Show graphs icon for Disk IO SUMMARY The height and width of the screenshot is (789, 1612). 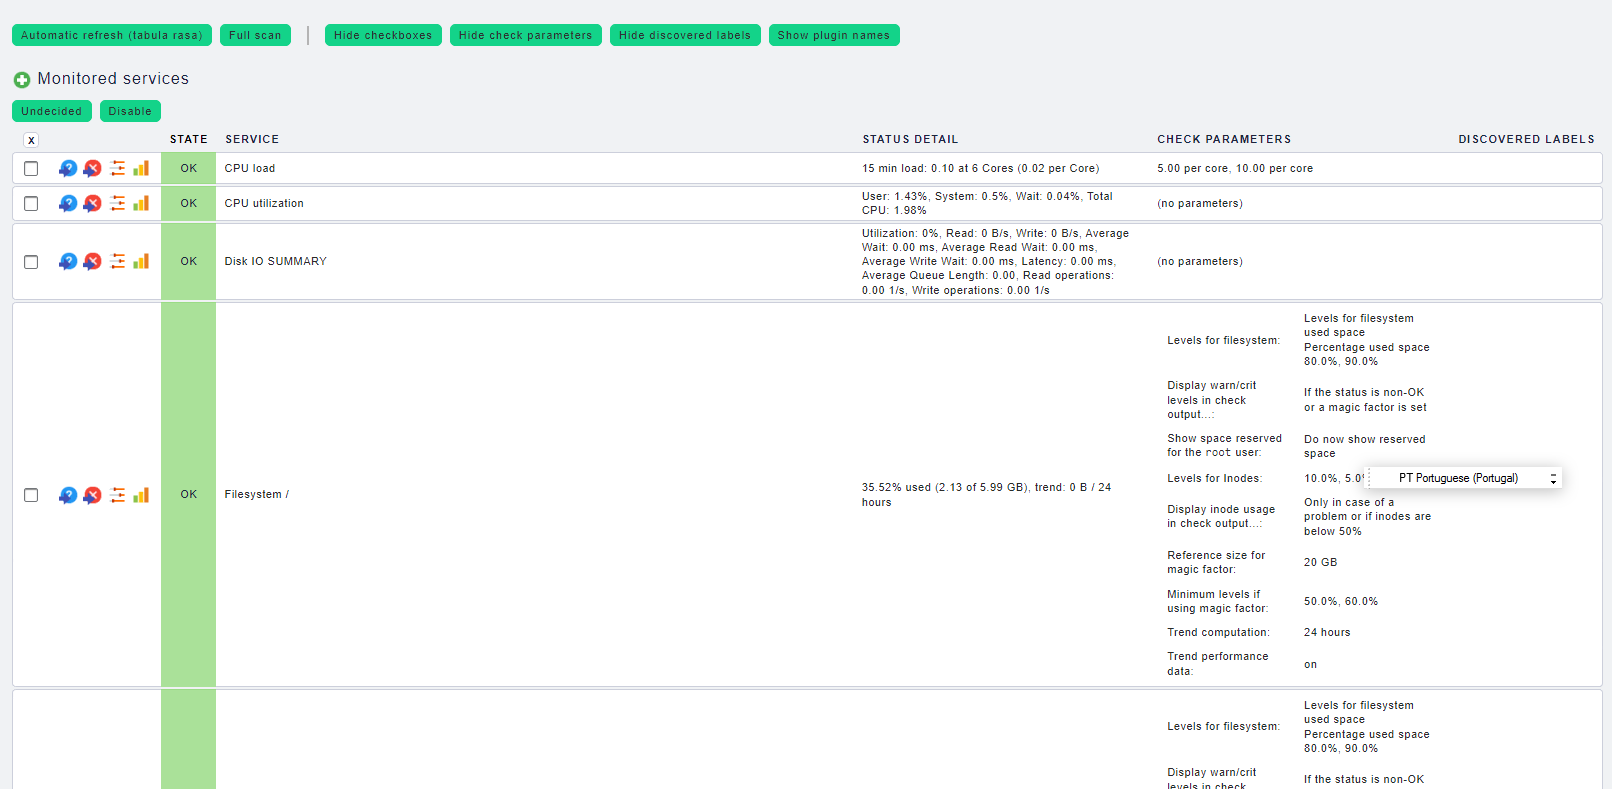click(x=141, y=262)
